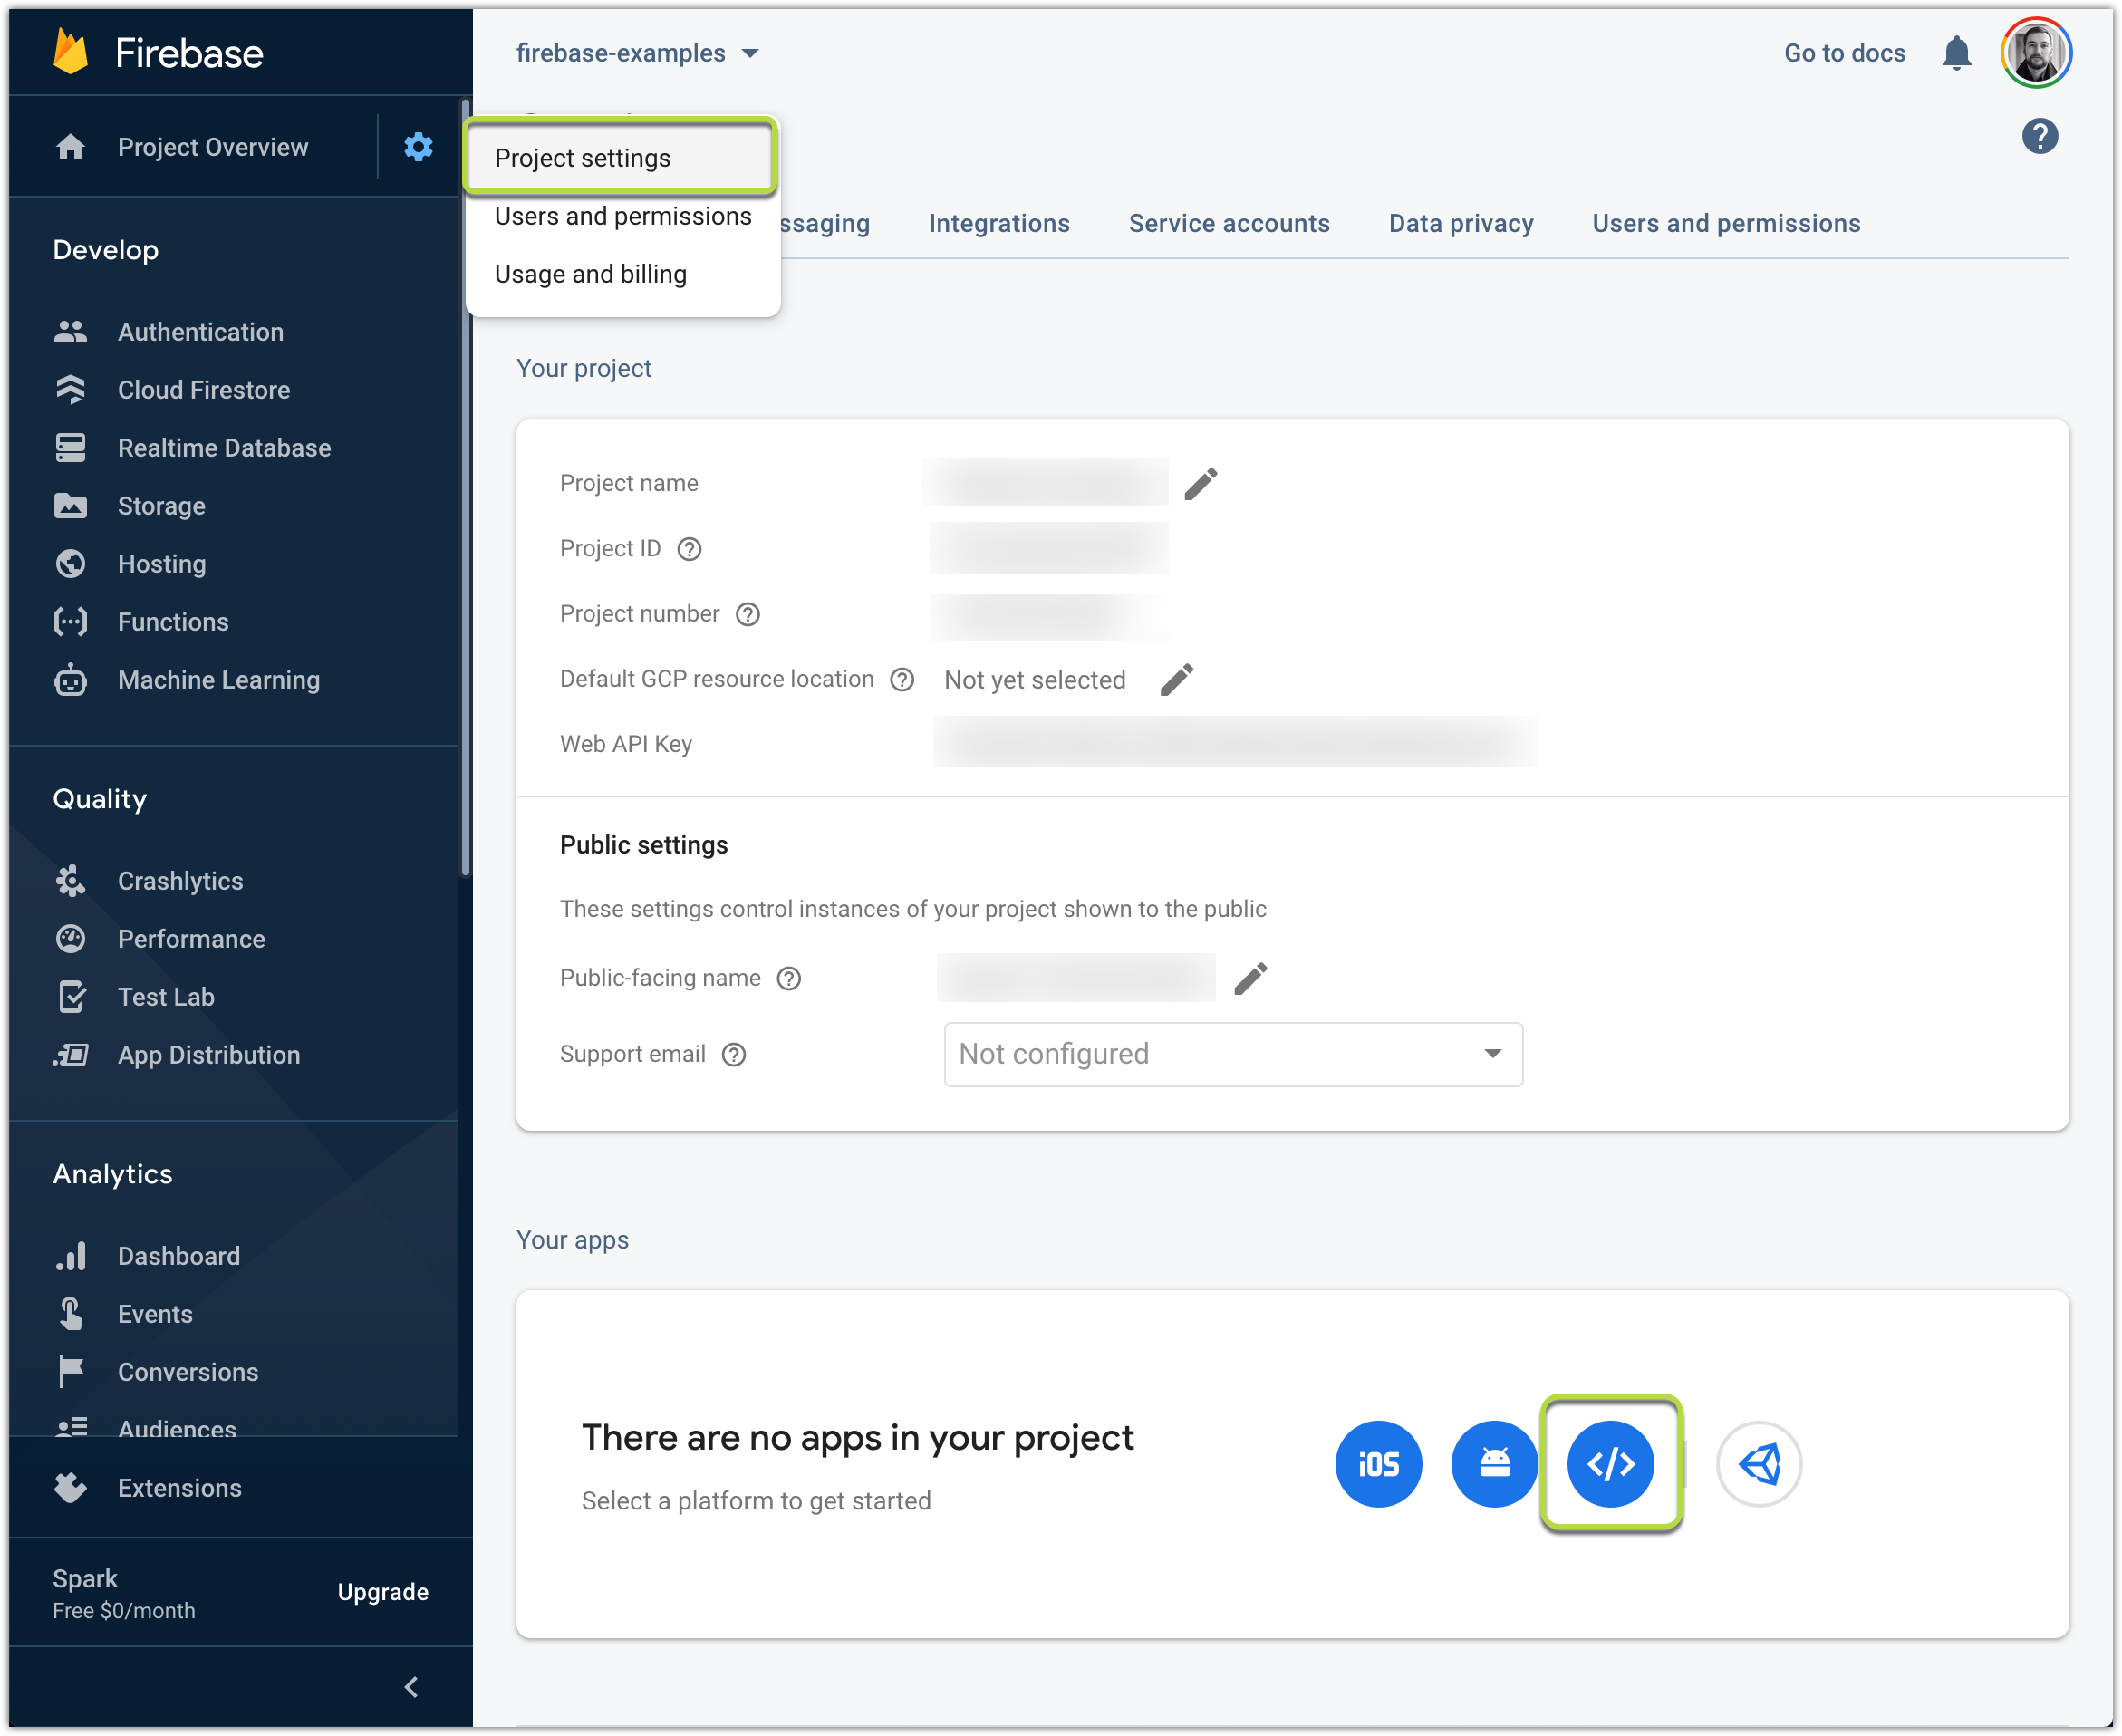The width and height of the screenshot is (2122, 1736).
Task: Open Machine Learning section
Action: coord(218,680)
